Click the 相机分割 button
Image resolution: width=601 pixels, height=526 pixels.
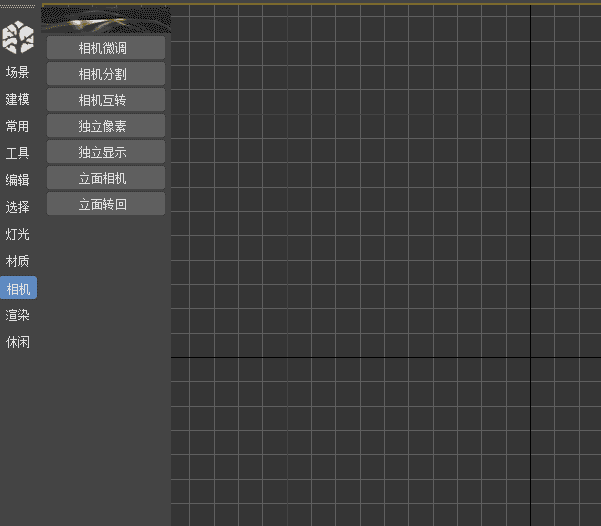(x=105, y=74)
